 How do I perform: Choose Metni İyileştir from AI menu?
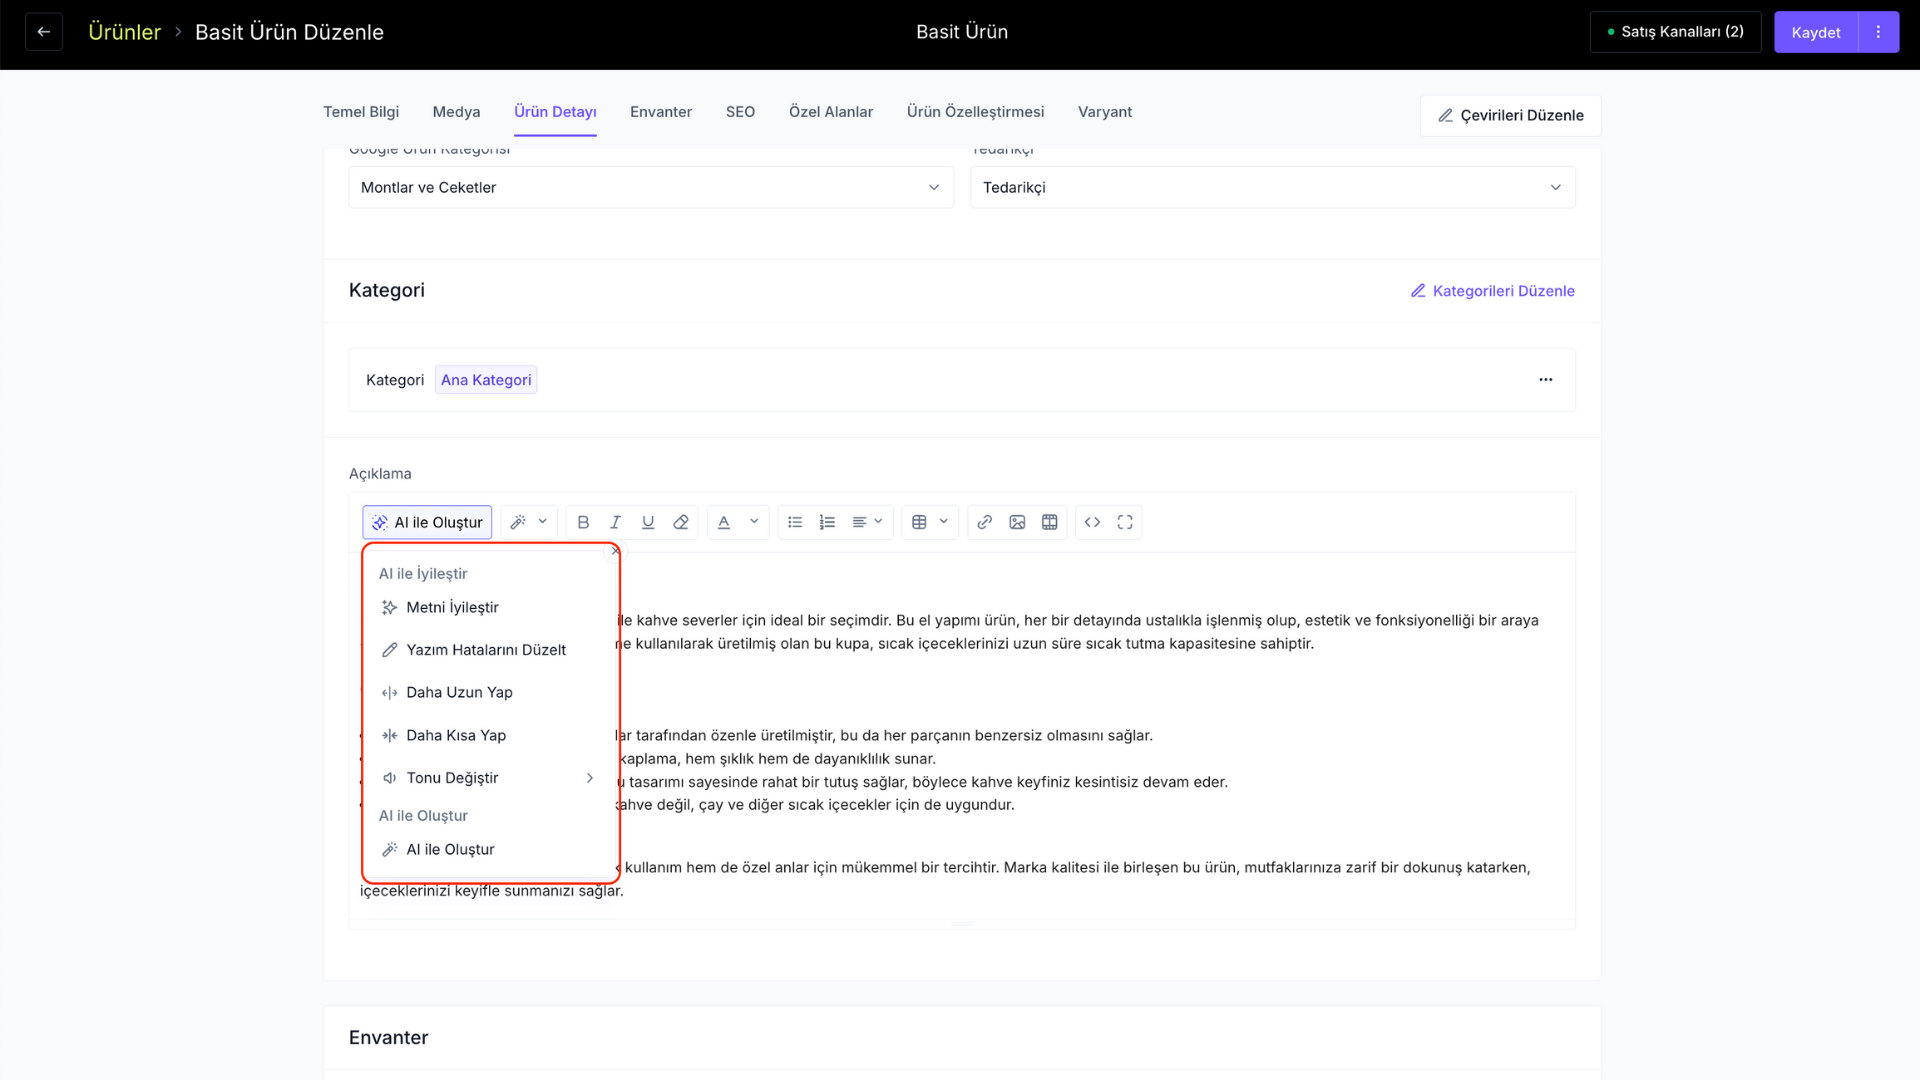489,608
